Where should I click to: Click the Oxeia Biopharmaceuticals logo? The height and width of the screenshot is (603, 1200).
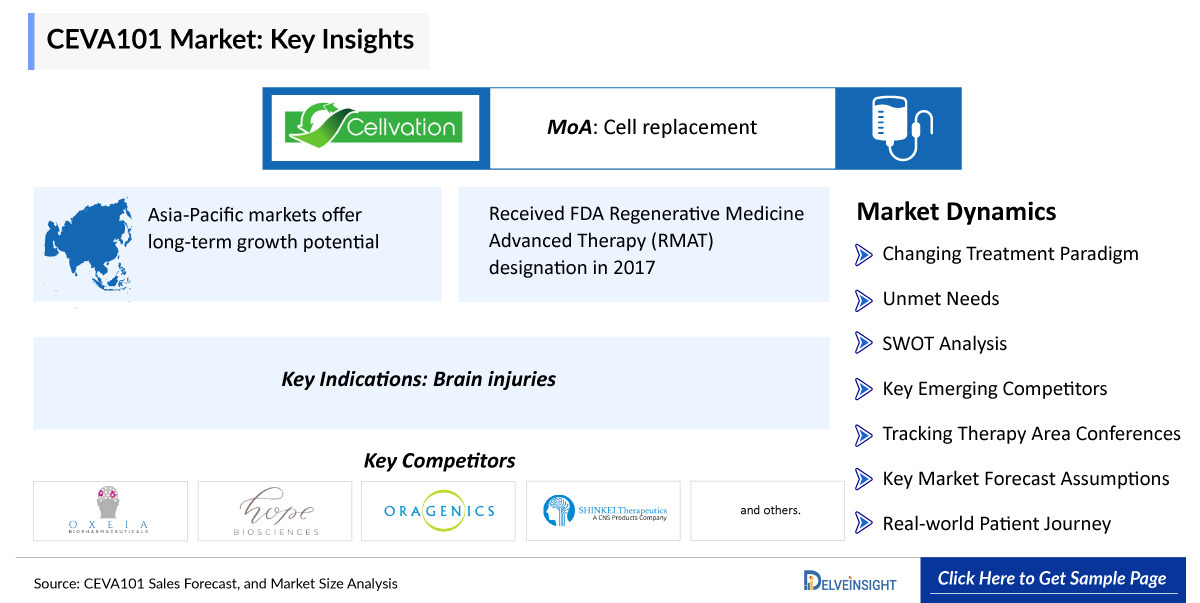(x=110, y=511)
